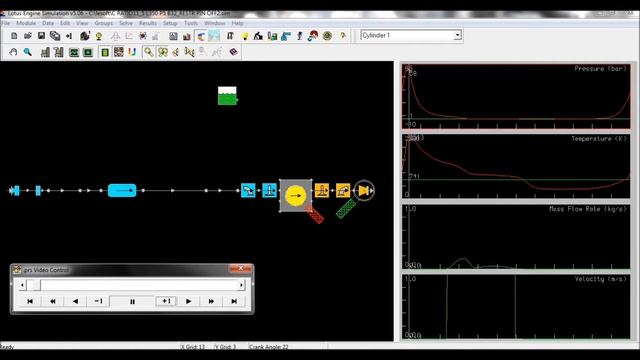Select the green fuel tank element
Image resolution: width=640 pixels, height=360 pixels.
(x=227, y=96)
